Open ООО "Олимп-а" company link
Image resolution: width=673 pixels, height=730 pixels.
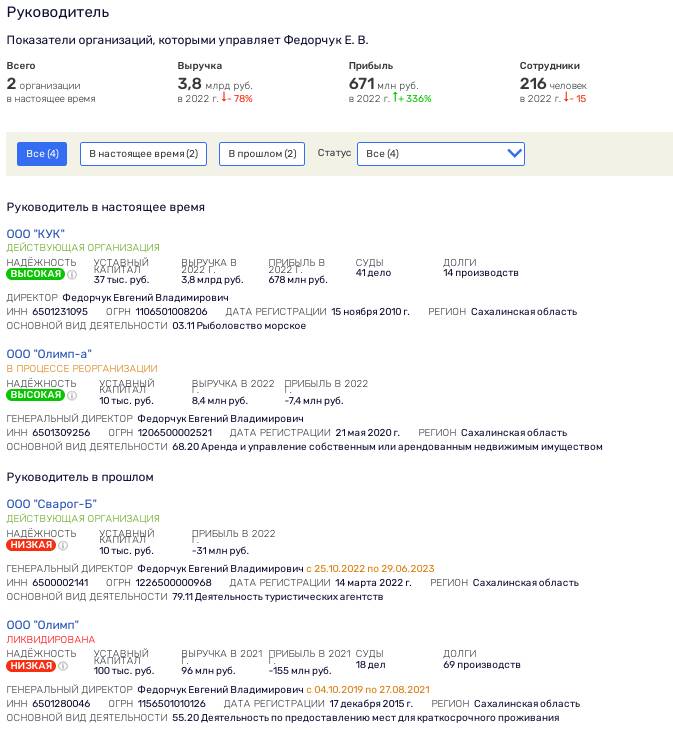49,354
